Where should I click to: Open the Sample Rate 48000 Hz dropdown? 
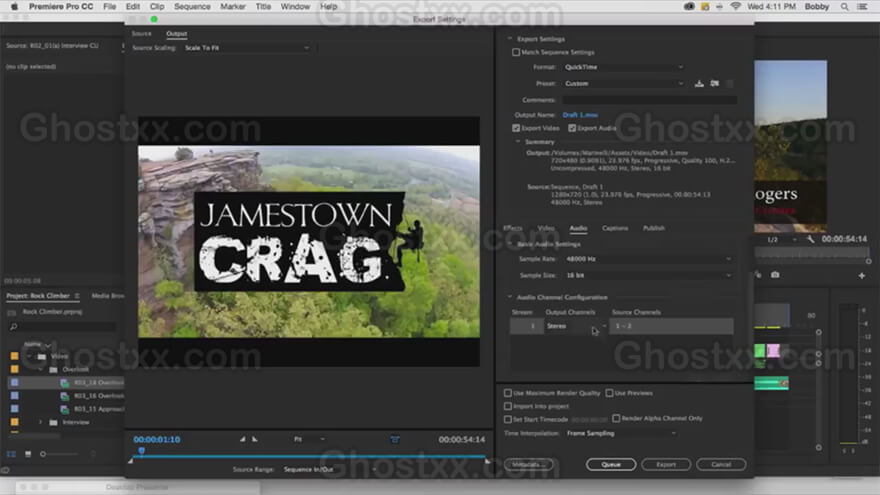coord(648,259)
